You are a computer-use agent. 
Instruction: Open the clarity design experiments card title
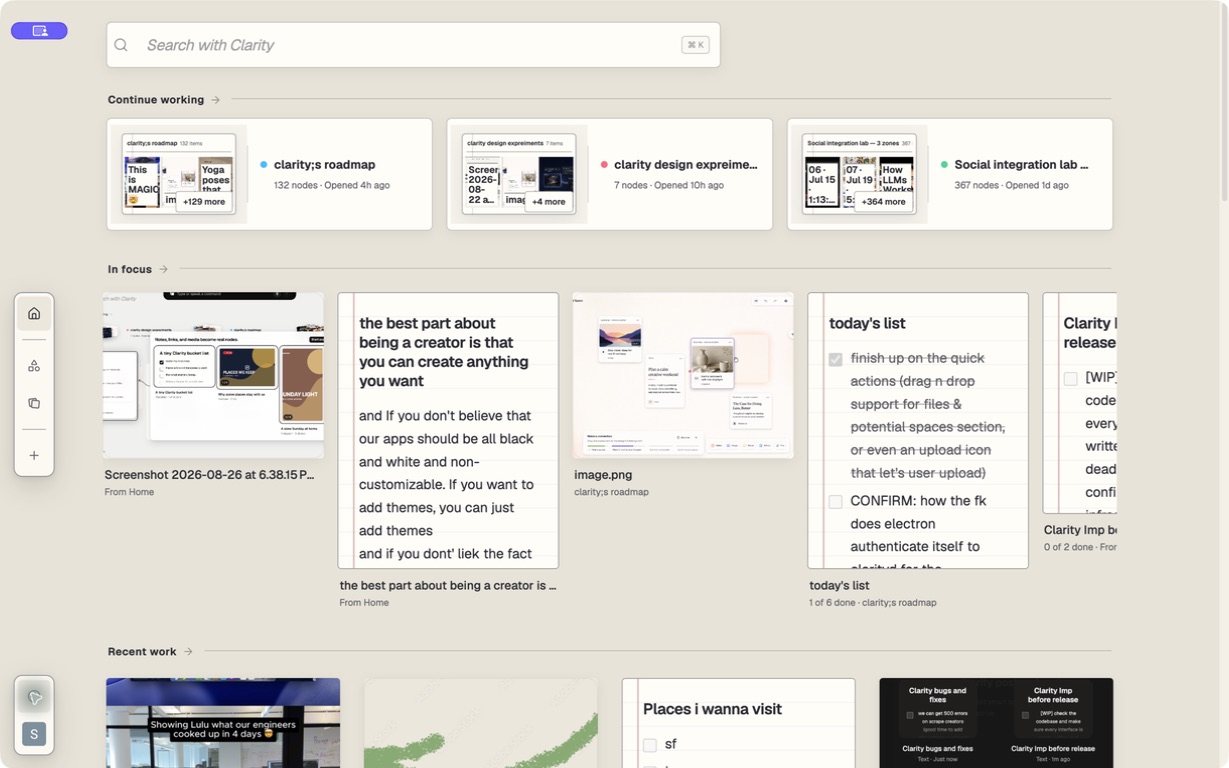[685, 165]
